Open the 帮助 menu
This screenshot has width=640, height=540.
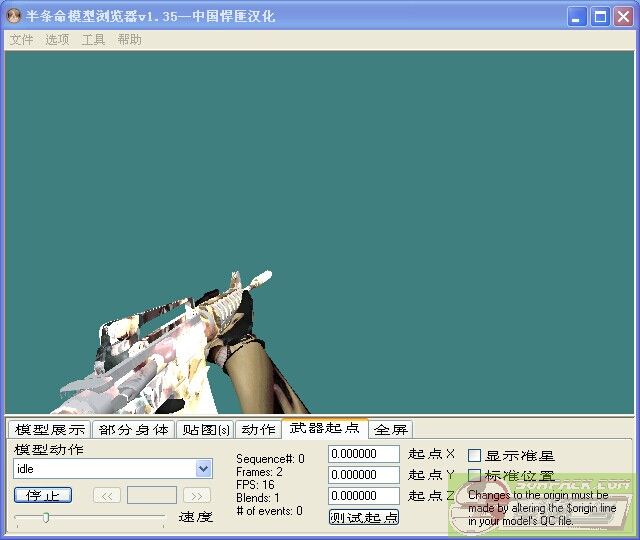click(129, 40)
